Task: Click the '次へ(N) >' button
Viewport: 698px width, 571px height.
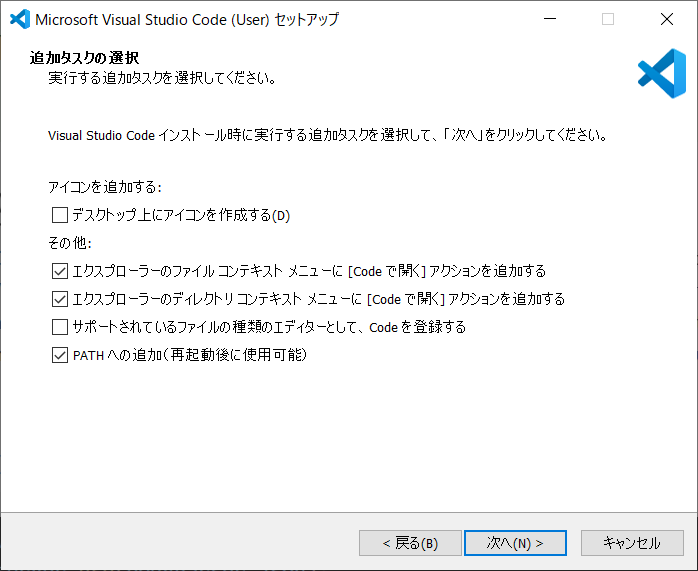Action: 515,543
